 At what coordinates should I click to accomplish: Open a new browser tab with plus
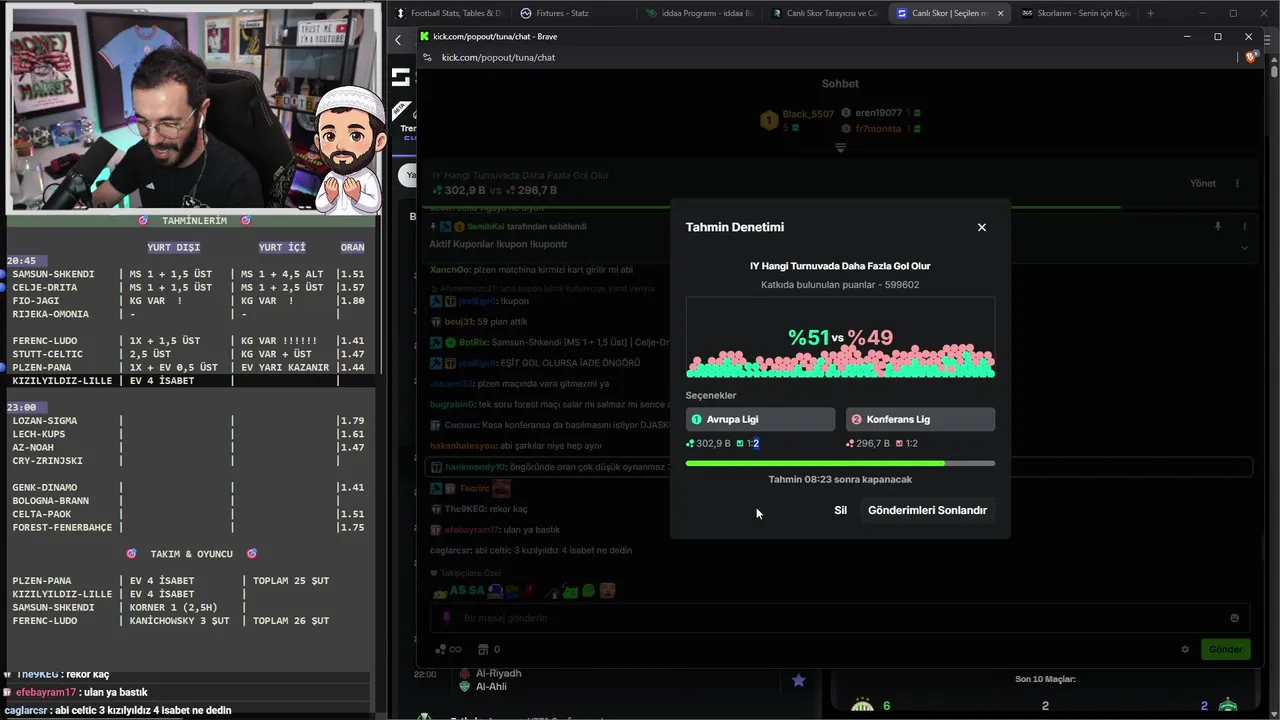coord(1150,13)
